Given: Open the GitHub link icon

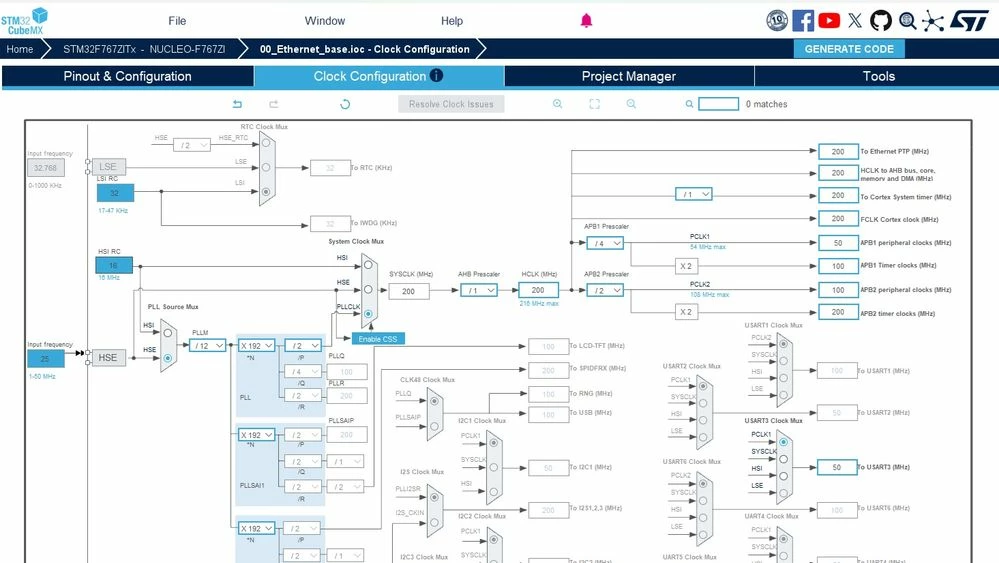Looking at the screenshot, I should (x=881, y=21).
